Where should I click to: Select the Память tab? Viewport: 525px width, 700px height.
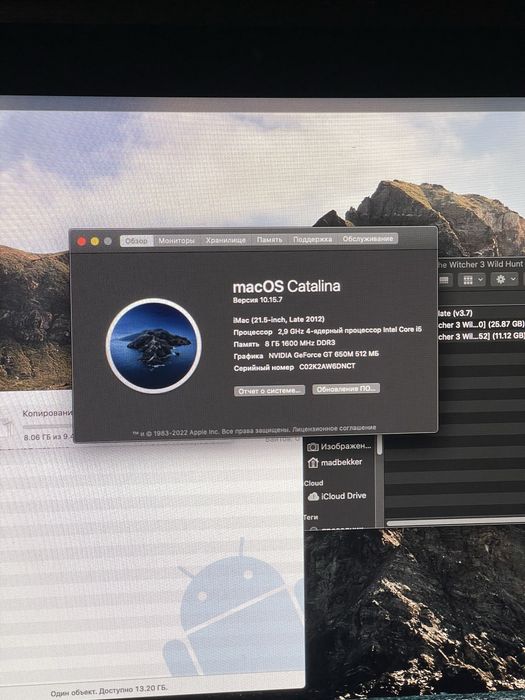[269, 240]
